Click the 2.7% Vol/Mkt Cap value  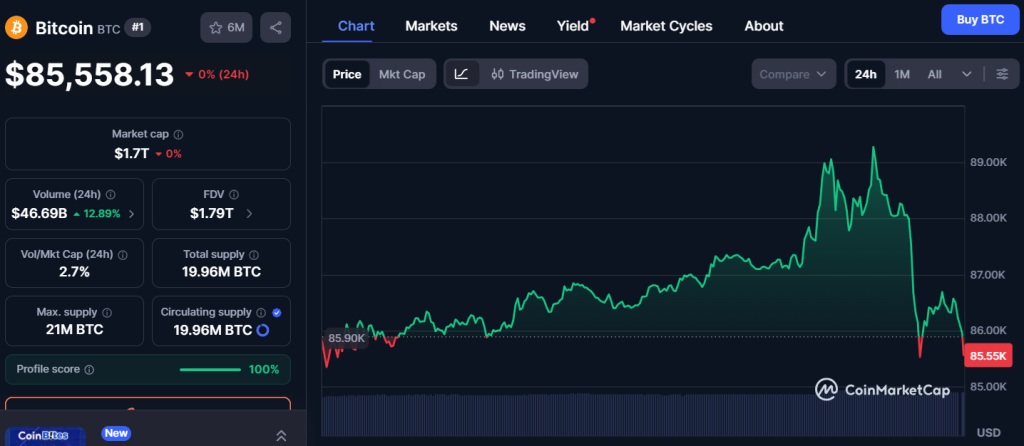[x=74, y=272]
